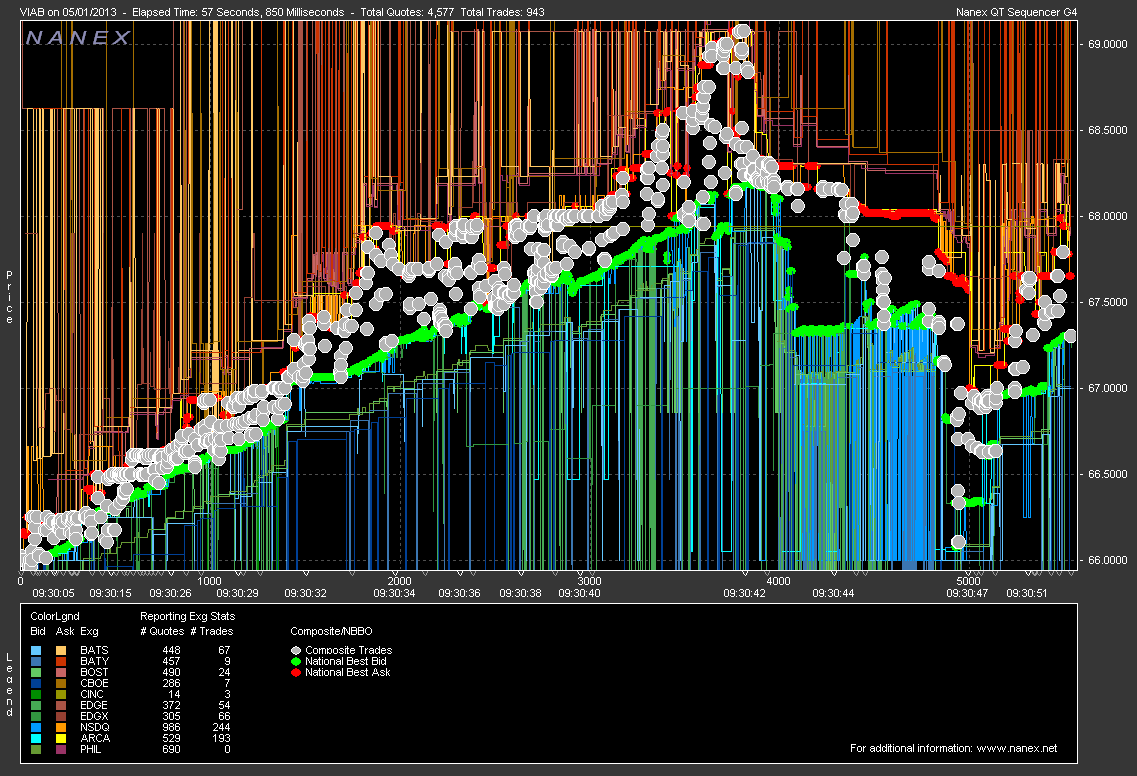Click the 5000 quote-count axis label
The height and width of the screenshot is (776, 1137).
click(968, 581)
